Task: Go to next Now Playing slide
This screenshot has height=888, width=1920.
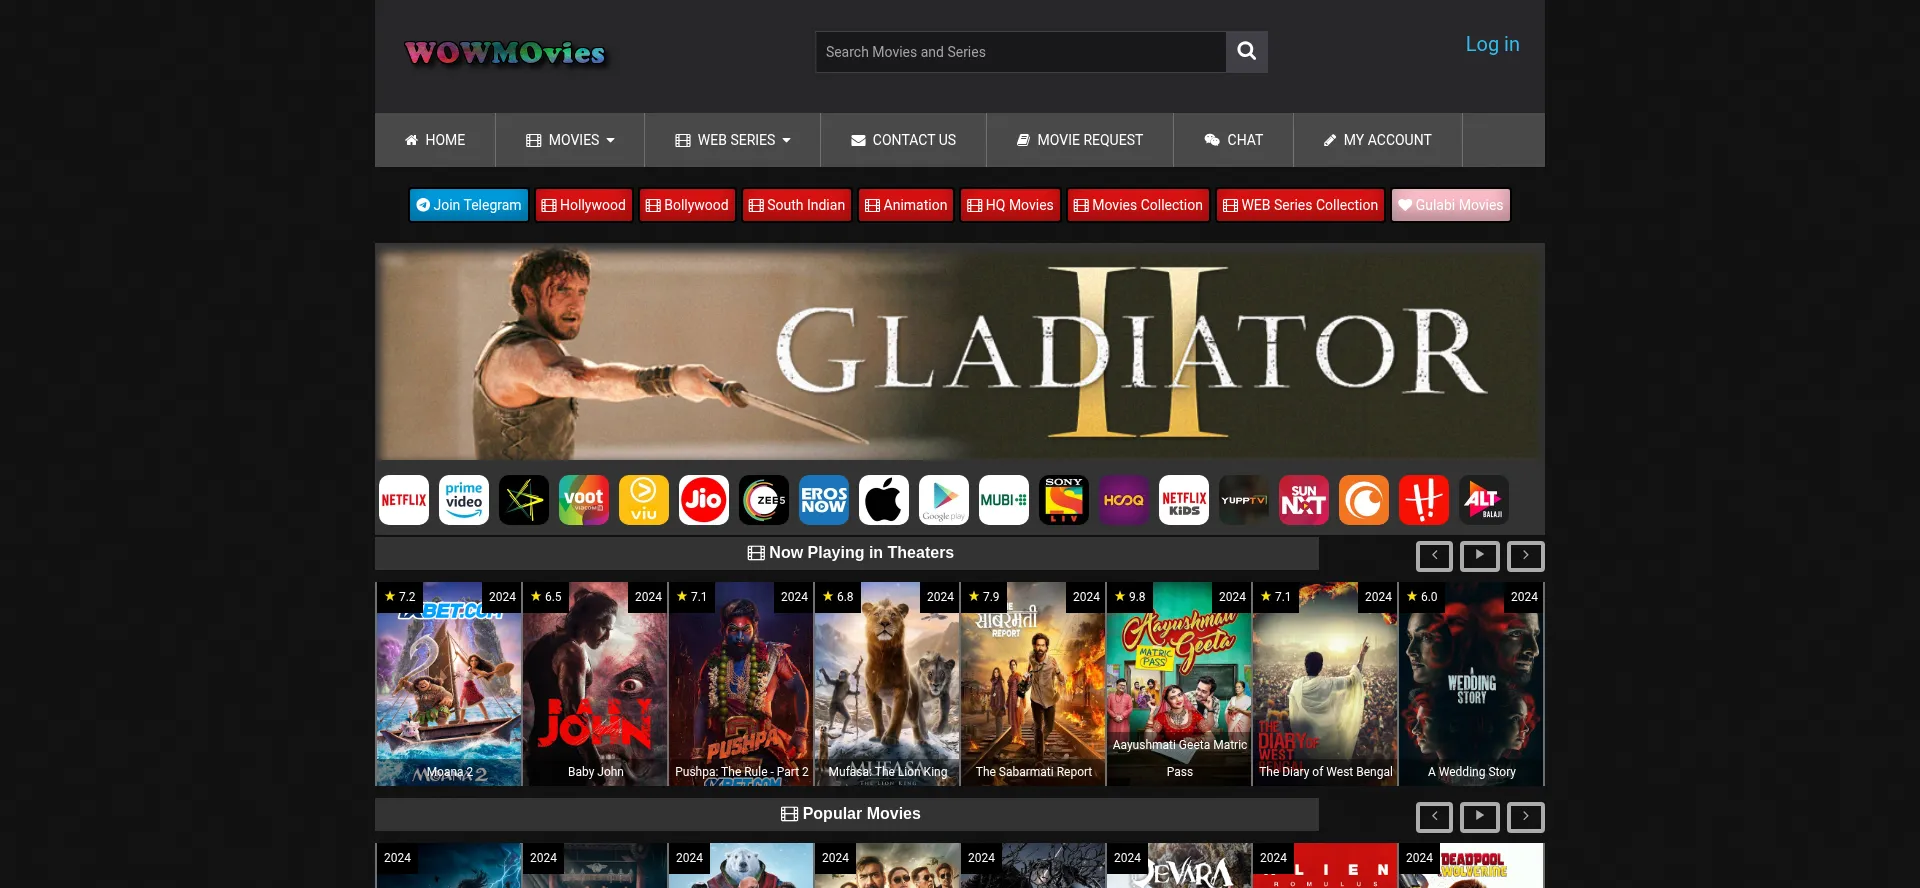Action: coord(1526,556)
